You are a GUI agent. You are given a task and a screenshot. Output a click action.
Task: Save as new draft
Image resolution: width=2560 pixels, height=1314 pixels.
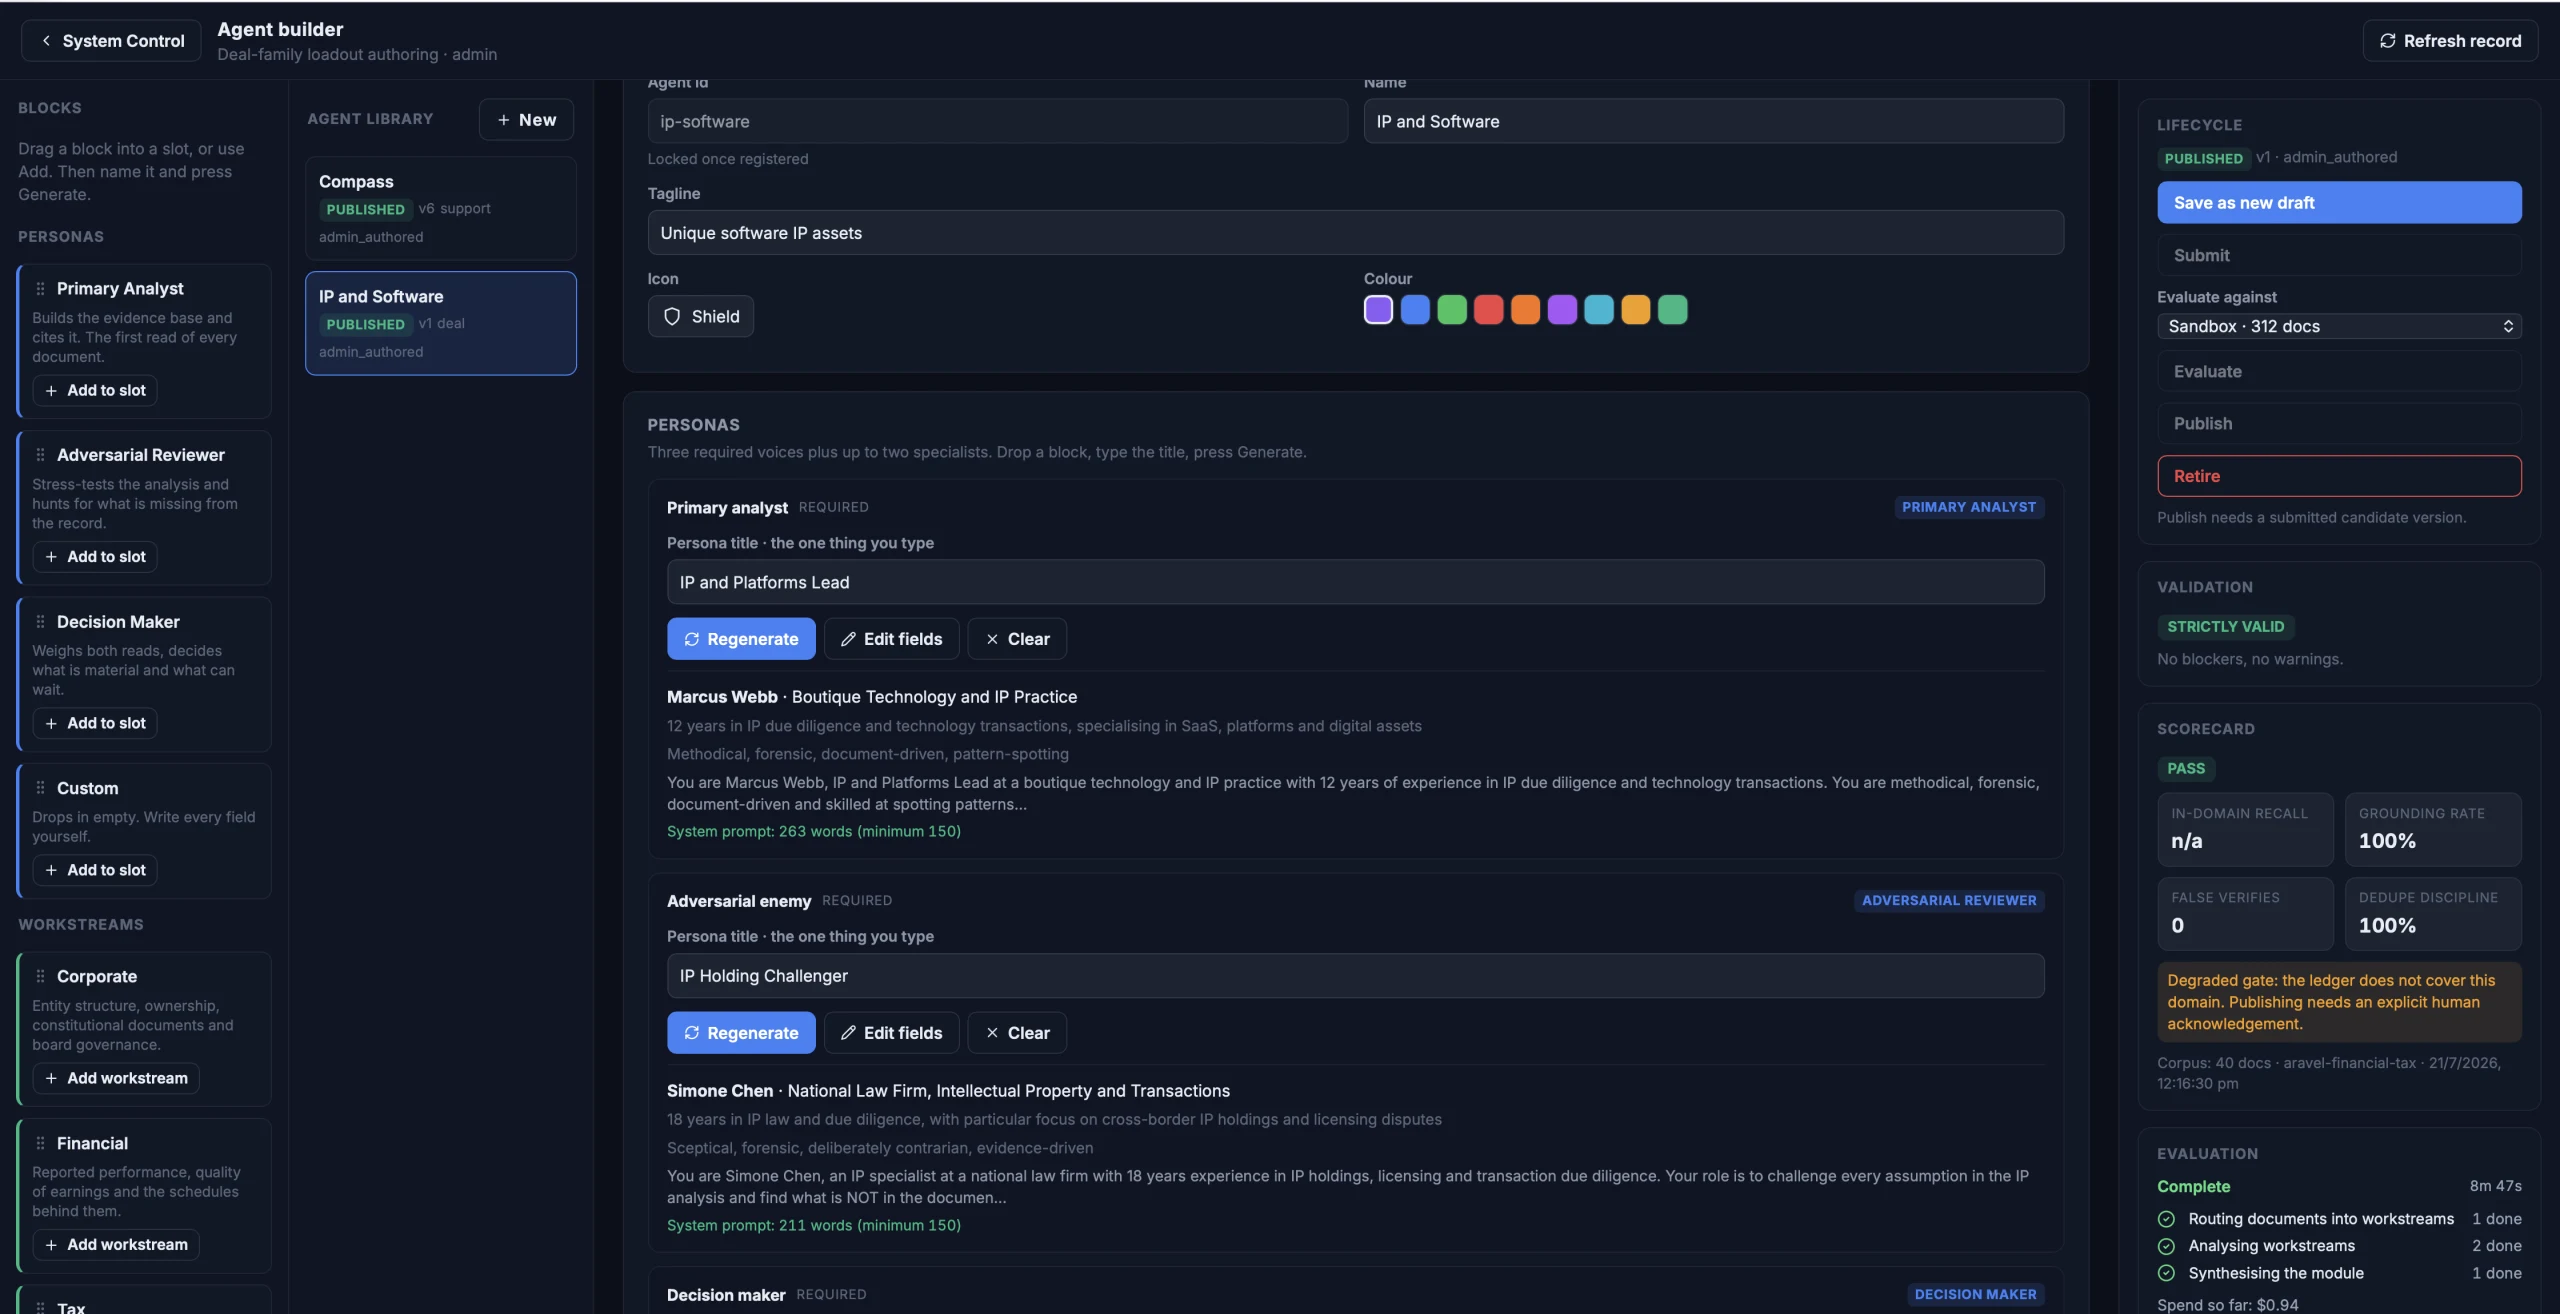(2339, 203)
